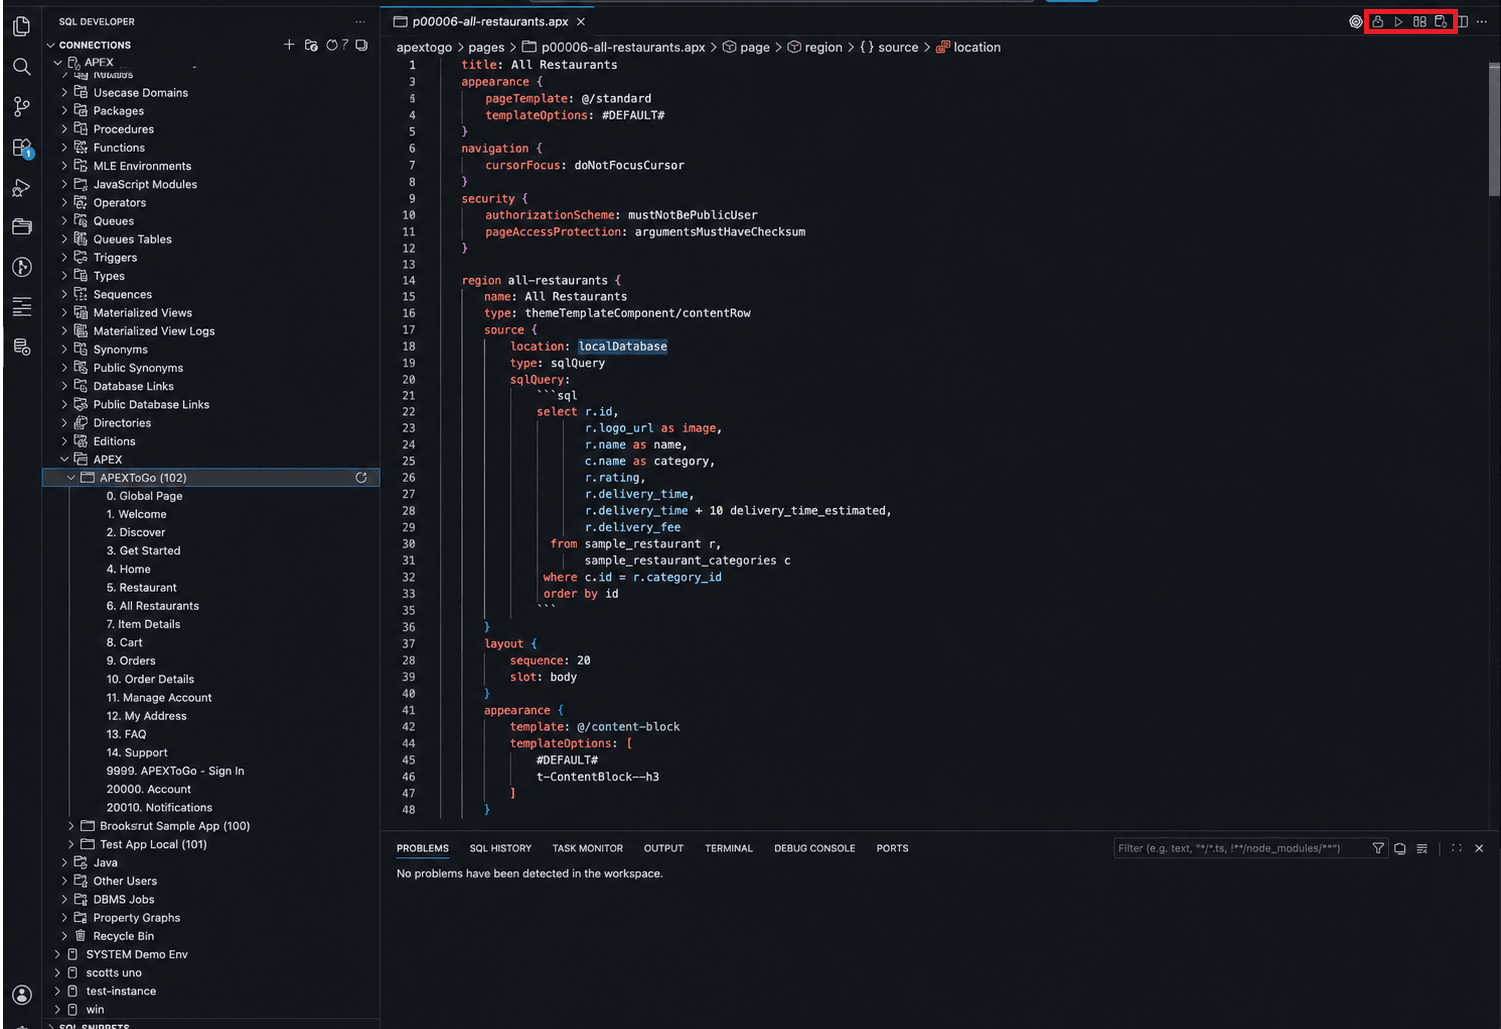Close the p00006-all-restaurants.apx tab

[x=581, y=21]
